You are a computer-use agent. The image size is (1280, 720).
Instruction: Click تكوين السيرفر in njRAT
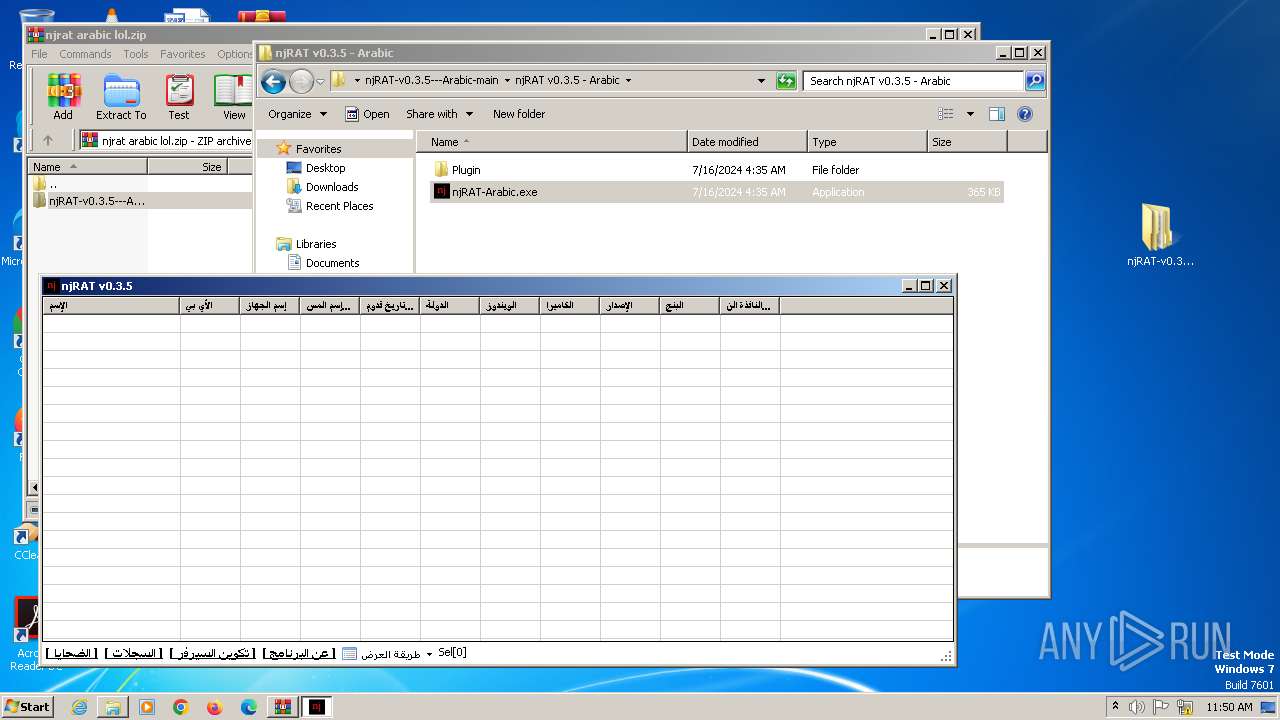point(213,654)
